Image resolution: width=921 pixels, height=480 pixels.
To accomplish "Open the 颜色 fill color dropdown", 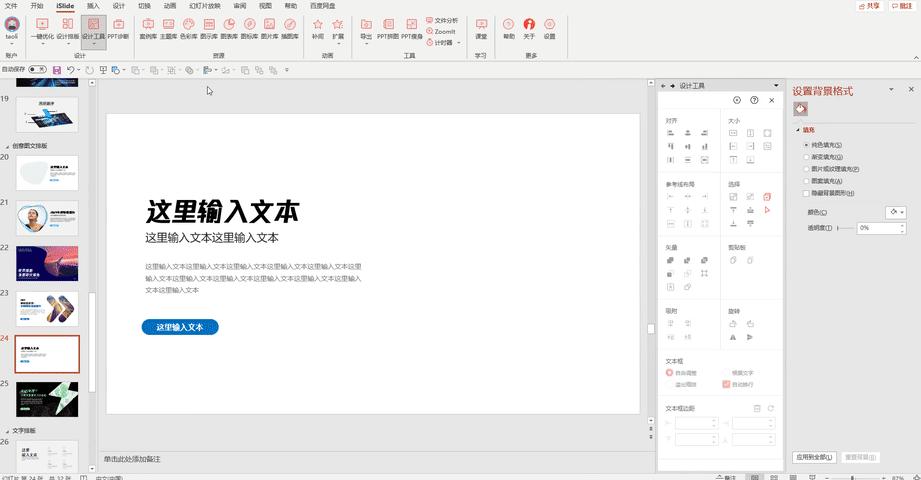I will click(x=895, y=212).
